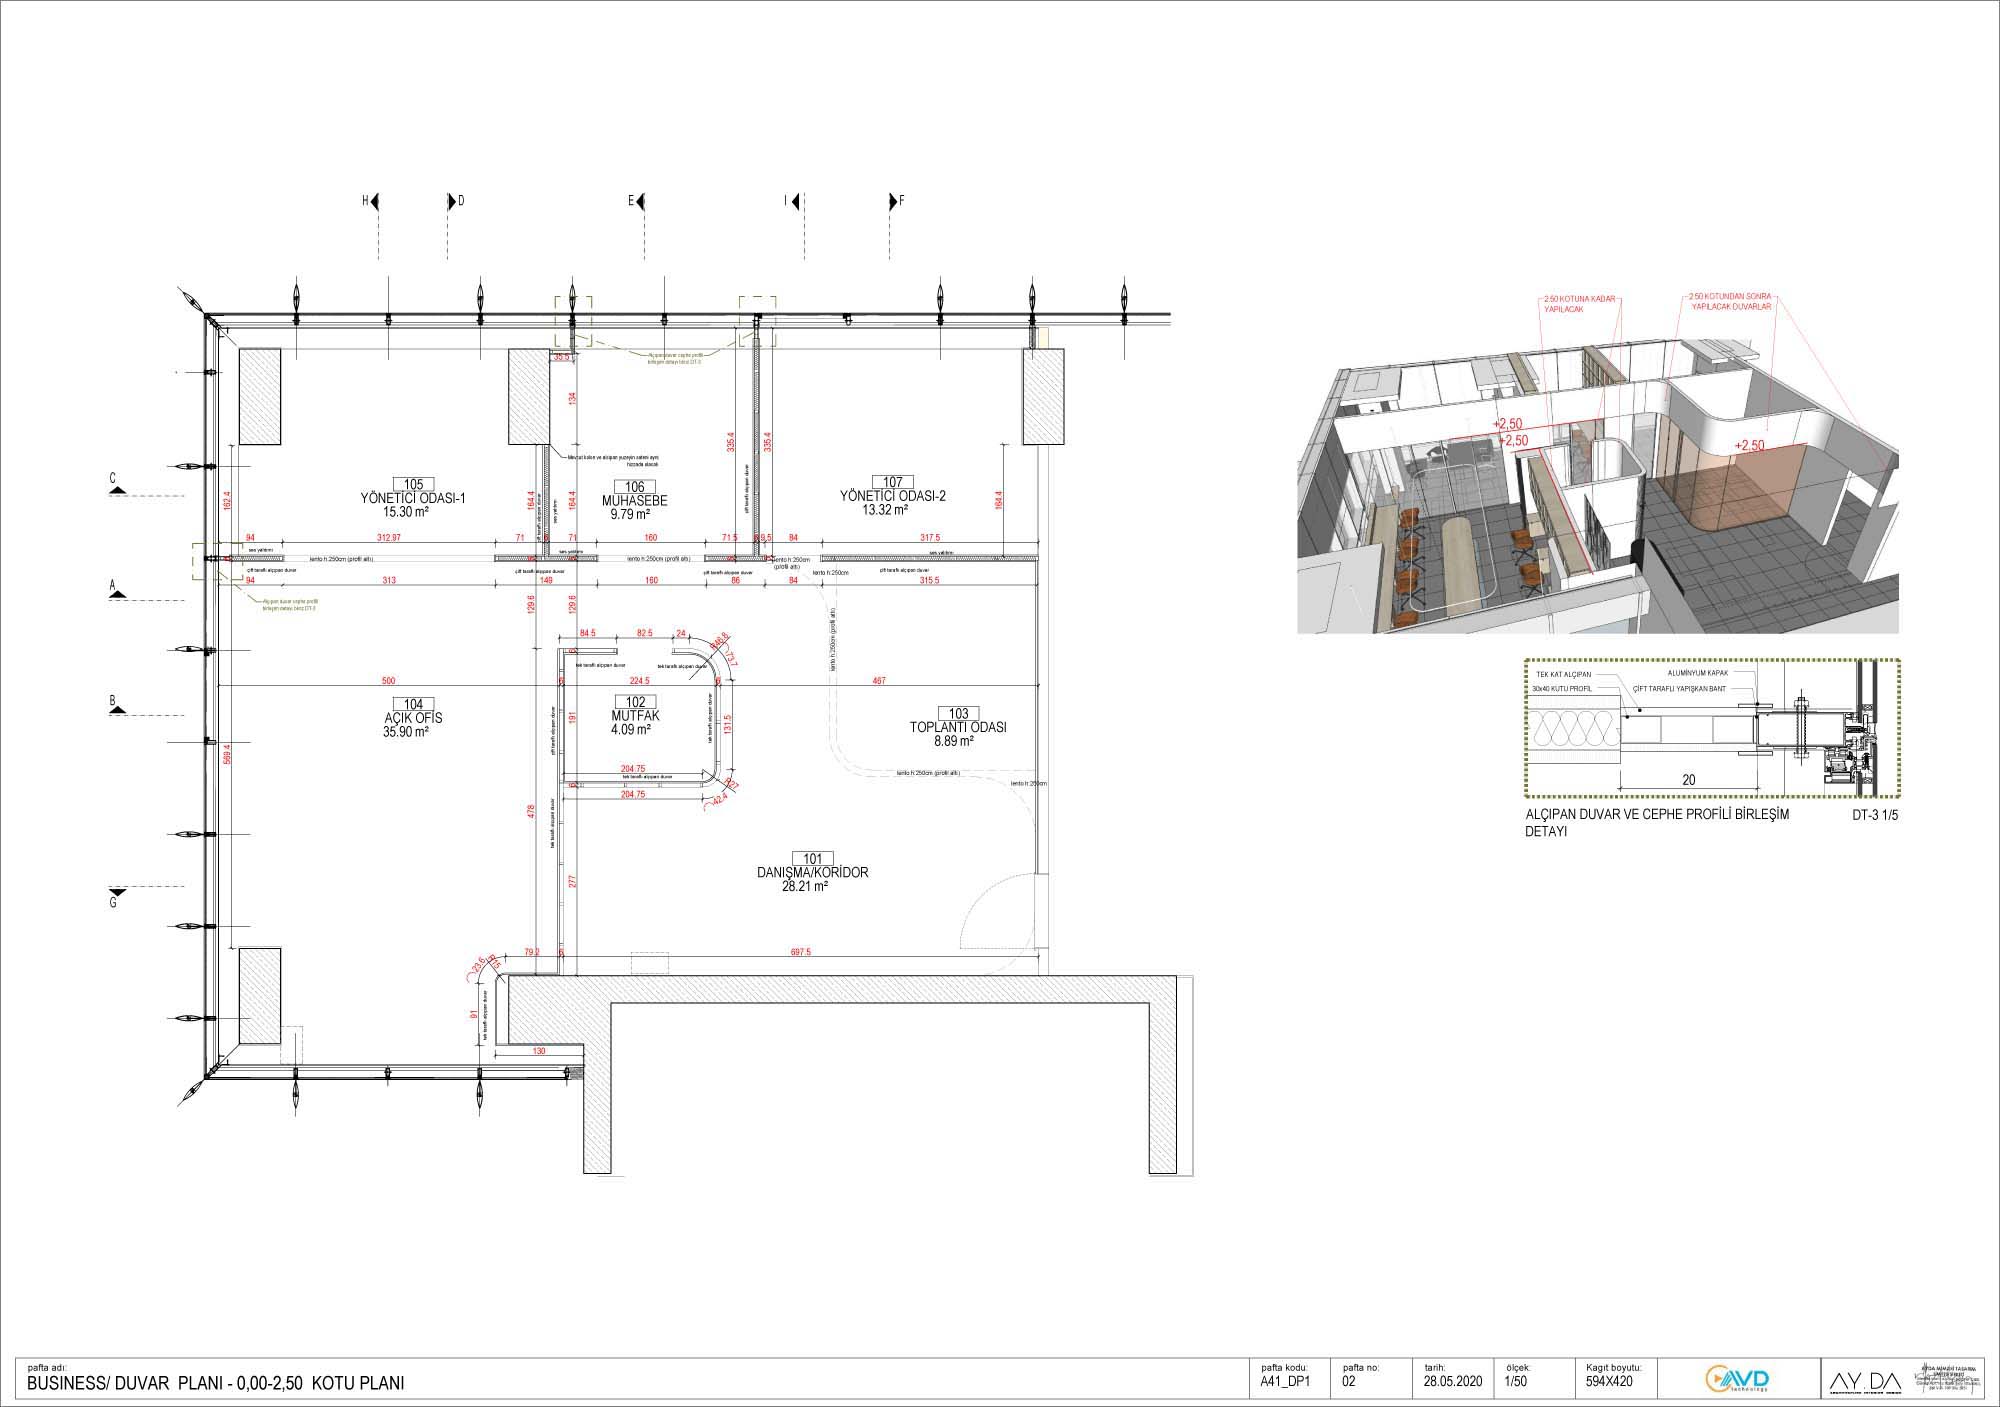Screen dimensions: 2000x1407
Task: Click the AVD technology logo
Action: [1736, 1379]
